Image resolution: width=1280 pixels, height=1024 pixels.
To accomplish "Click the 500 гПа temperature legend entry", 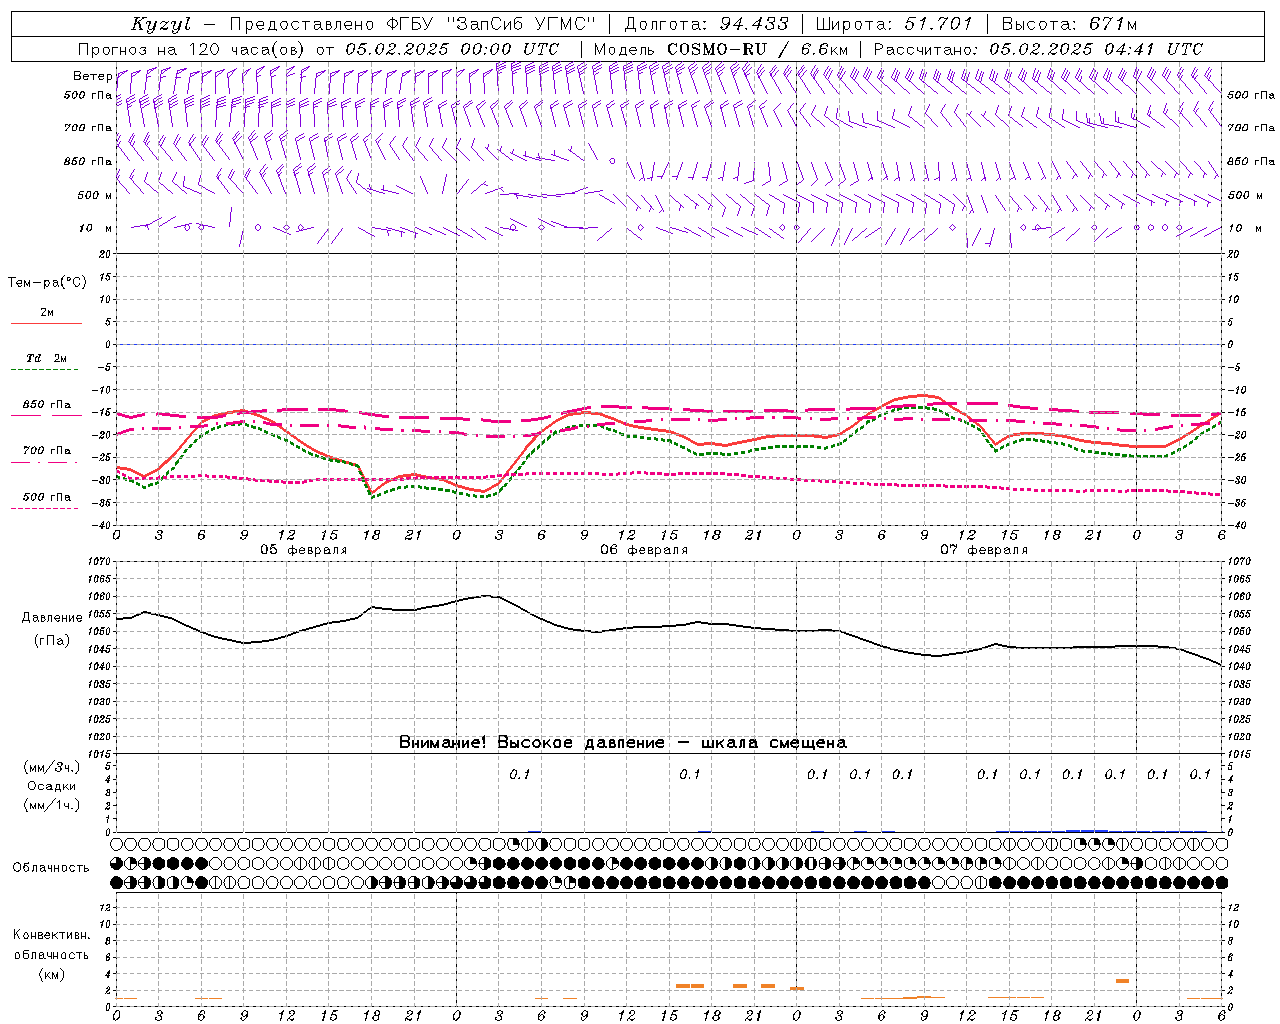I will (46, 497).
